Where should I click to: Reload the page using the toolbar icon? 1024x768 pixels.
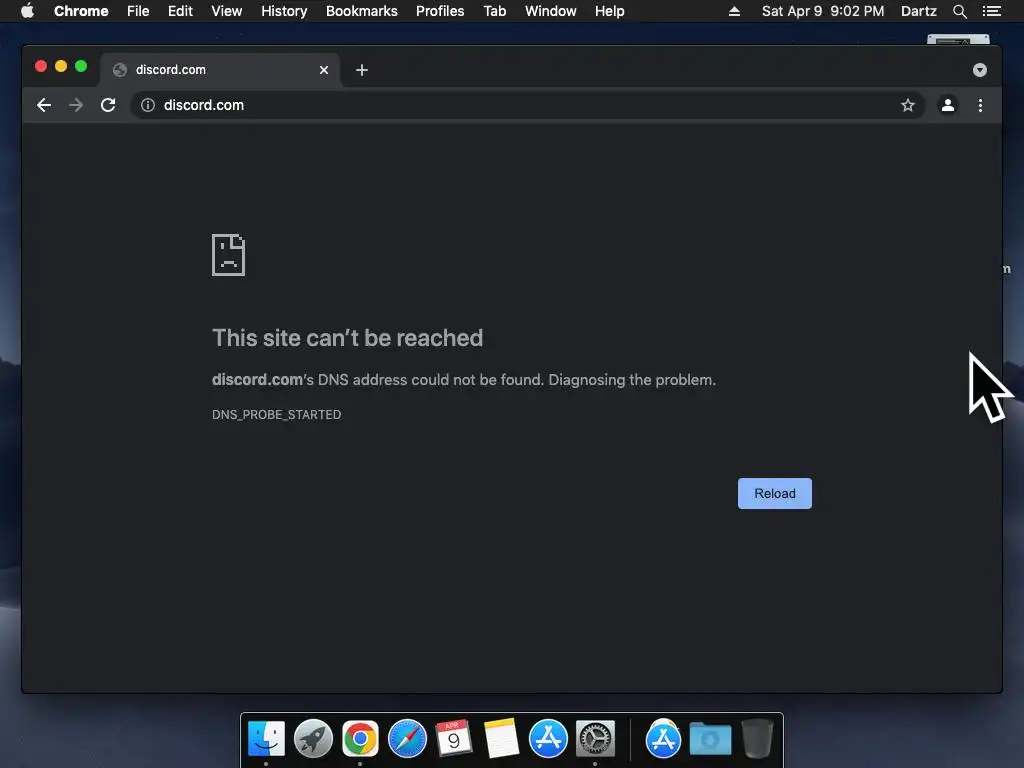coord(108,105)
